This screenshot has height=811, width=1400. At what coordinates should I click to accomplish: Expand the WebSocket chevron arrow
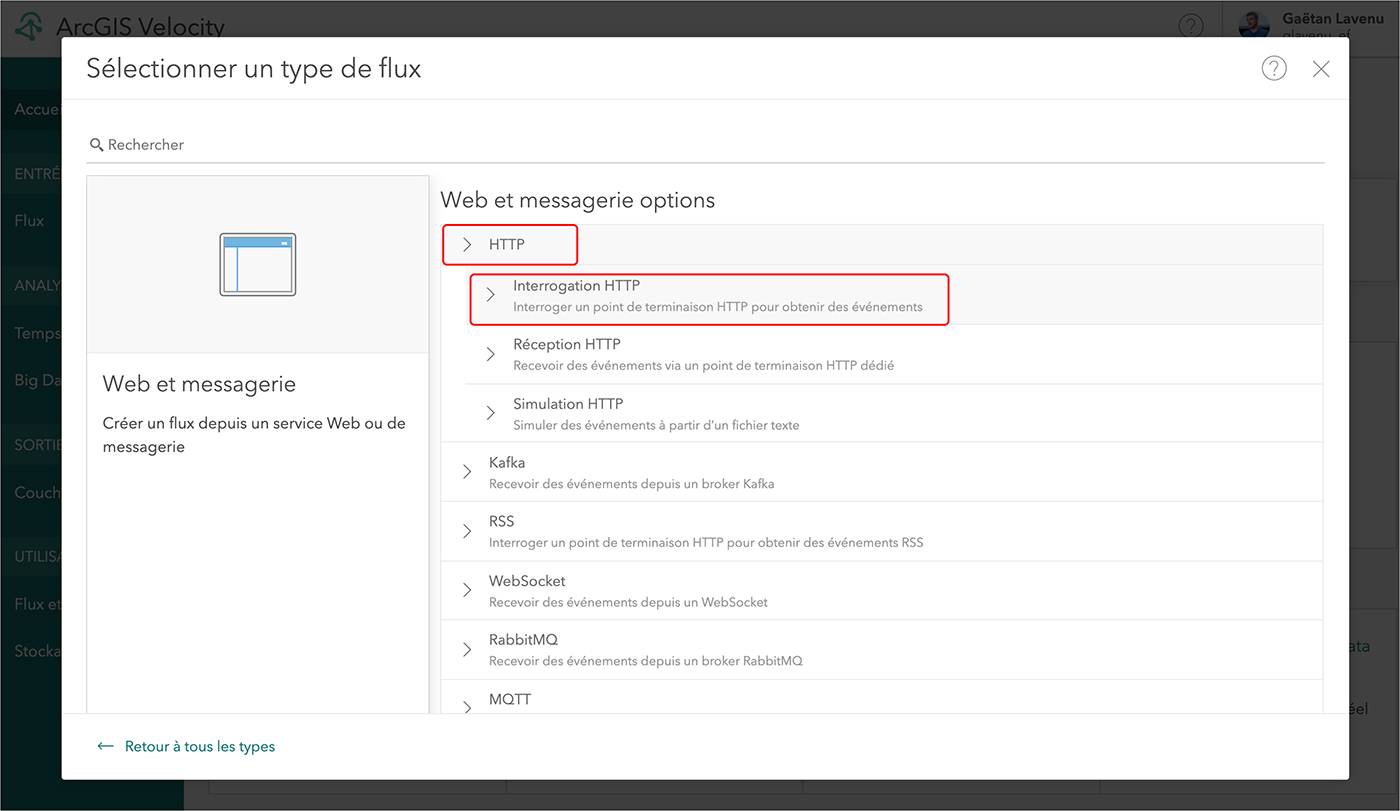(x=467, y=590)
